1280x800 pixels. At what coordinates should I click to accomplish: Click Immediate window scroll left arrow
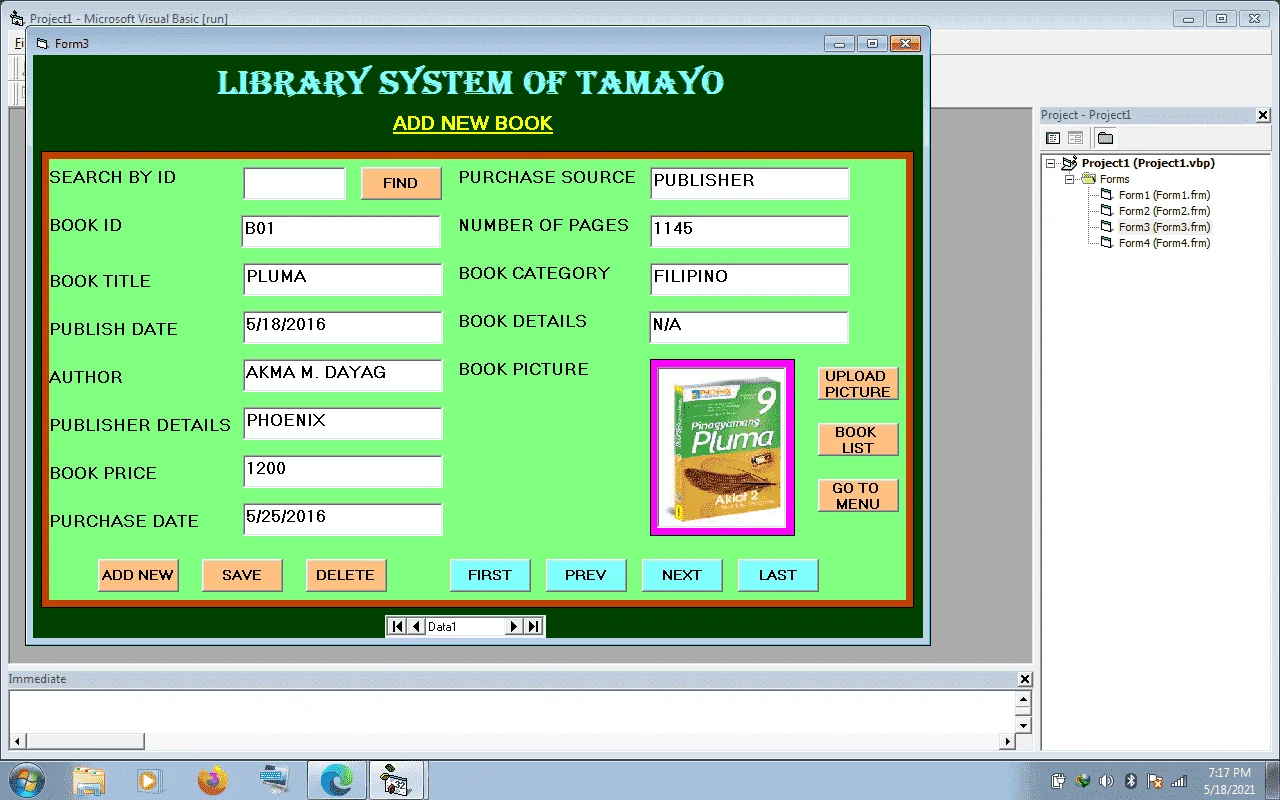(x=17, y=741)
